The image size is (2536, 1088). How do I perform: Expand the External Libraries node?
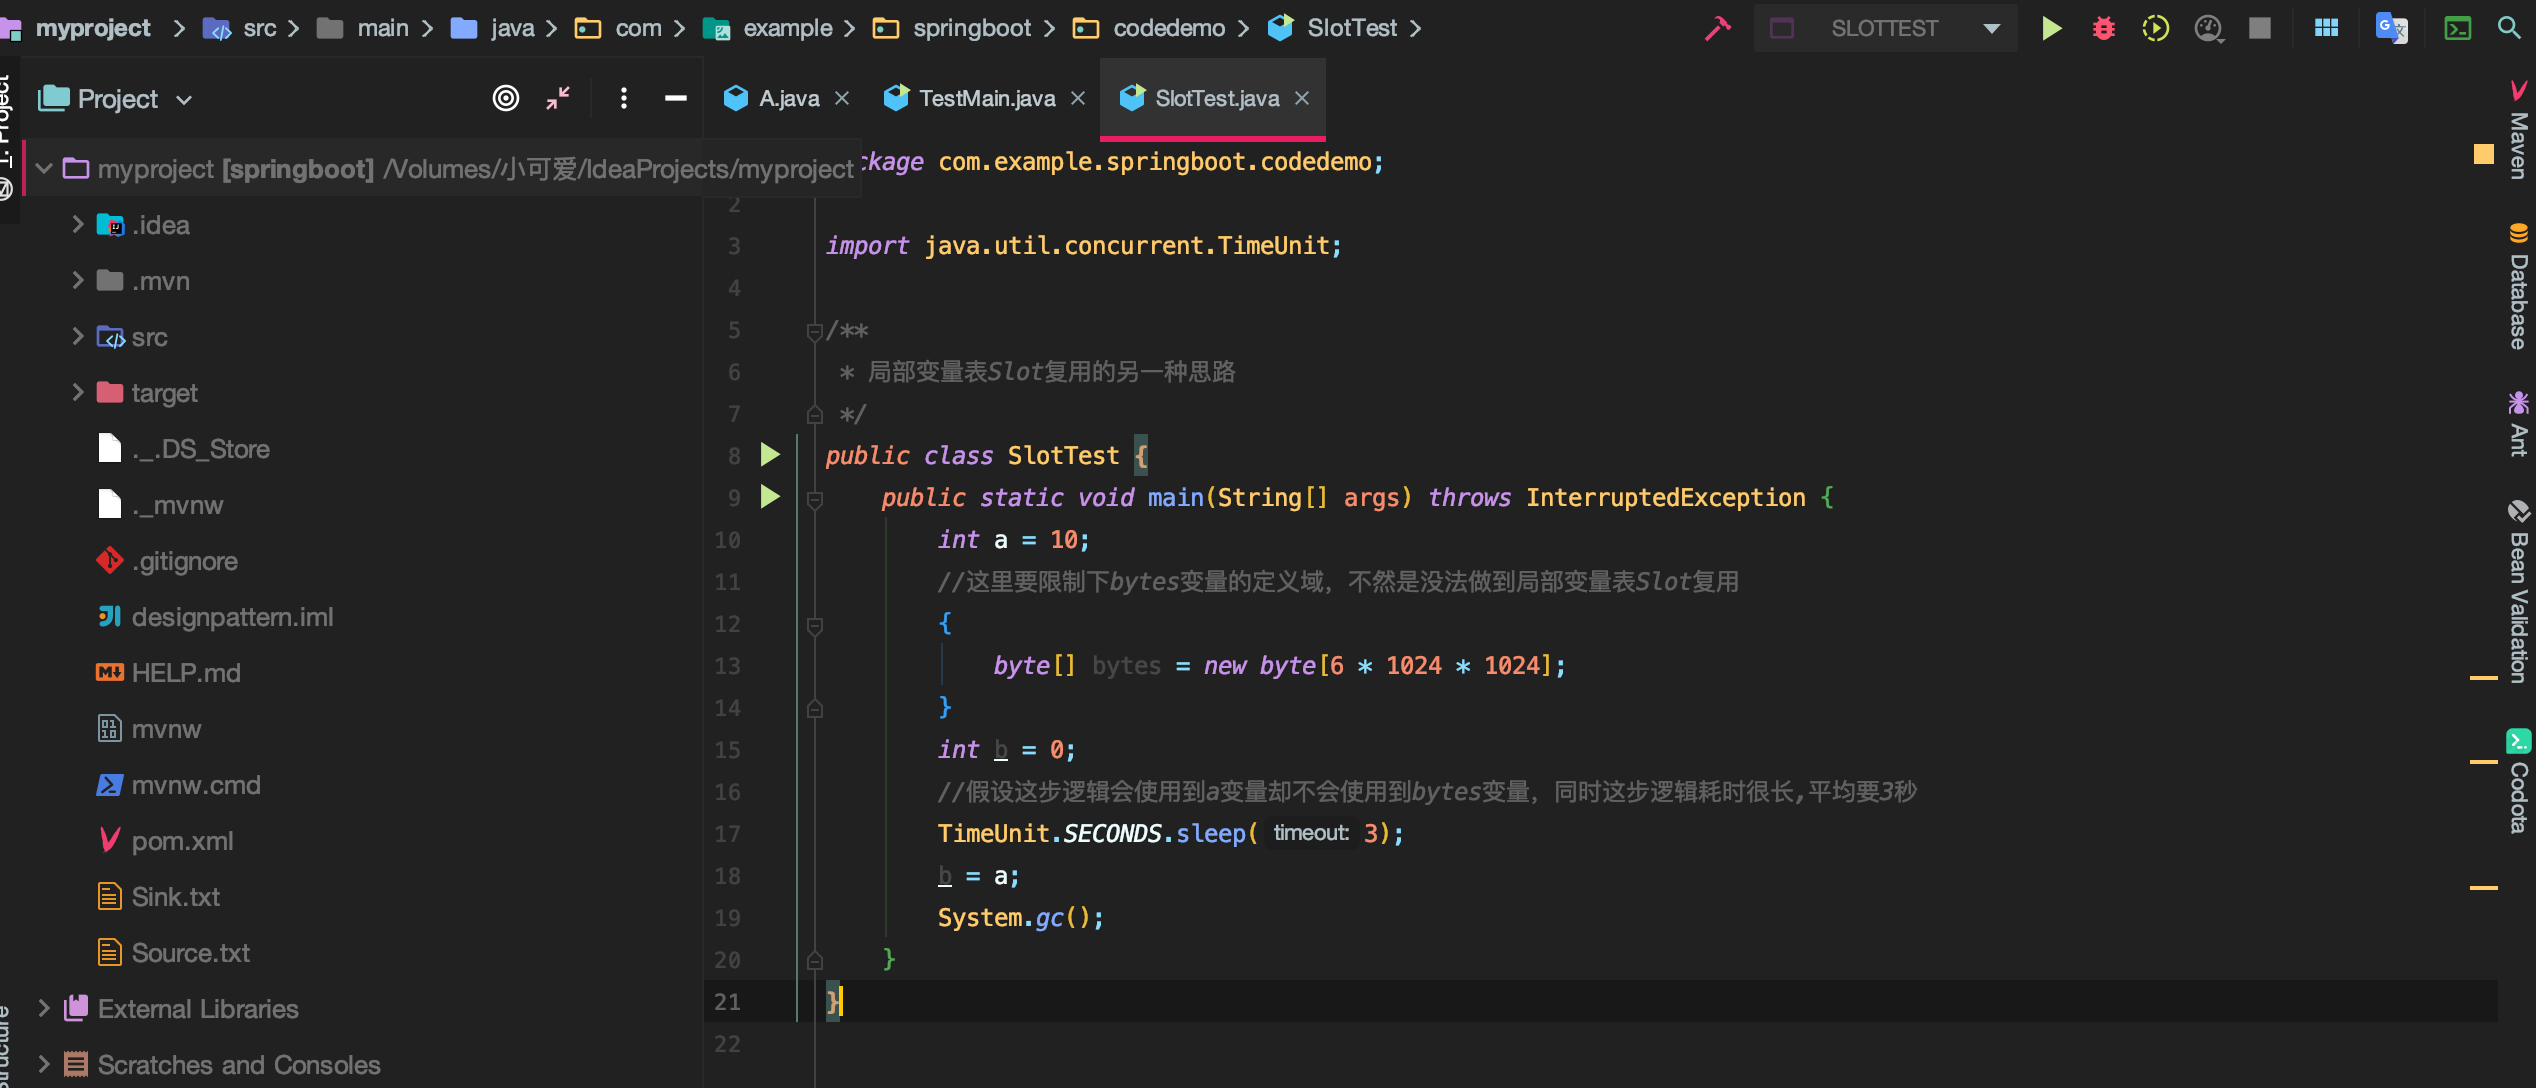pyautogui.click(x=44, y=1009)
